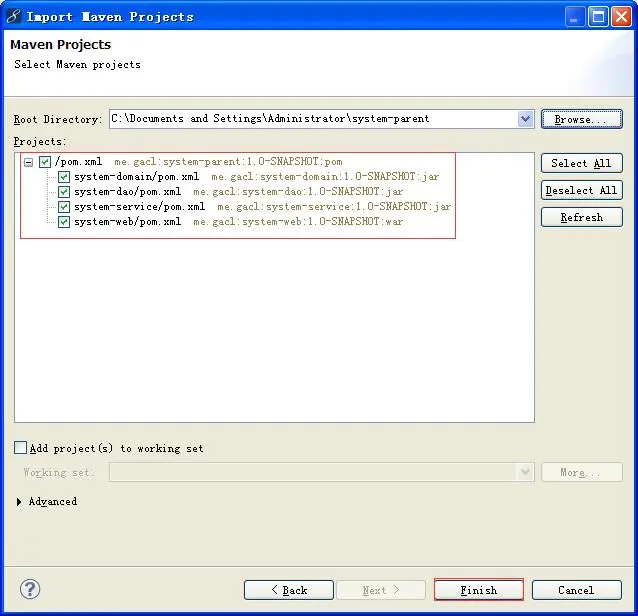638x616 pixels.
Task: Click text me.gacl:system-dao:1.0-SNAPSHOT:jar
Action: pyautogui.click(x=298, y=192)
